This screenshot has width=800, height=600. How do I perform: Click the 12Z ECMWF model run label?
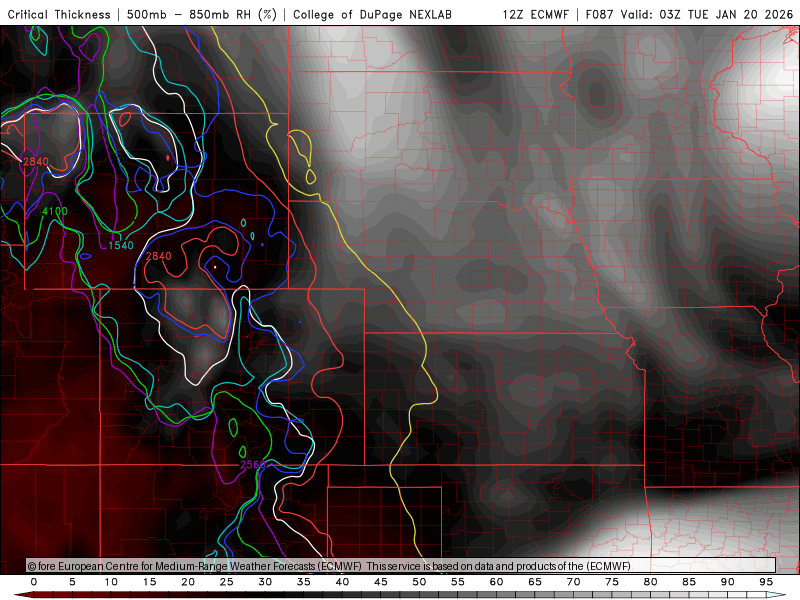click(535, 14)
